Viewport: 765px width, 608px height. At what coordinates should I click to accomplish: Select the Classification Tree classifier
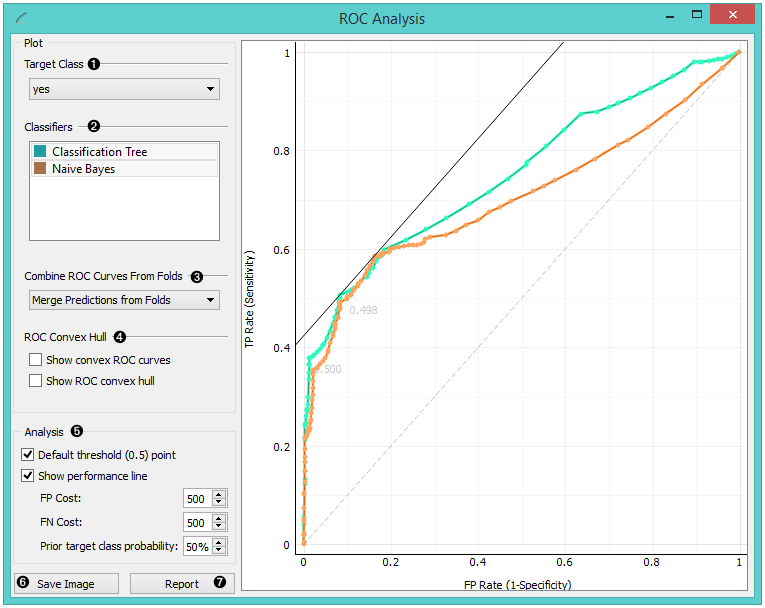[x=100, y=151]
